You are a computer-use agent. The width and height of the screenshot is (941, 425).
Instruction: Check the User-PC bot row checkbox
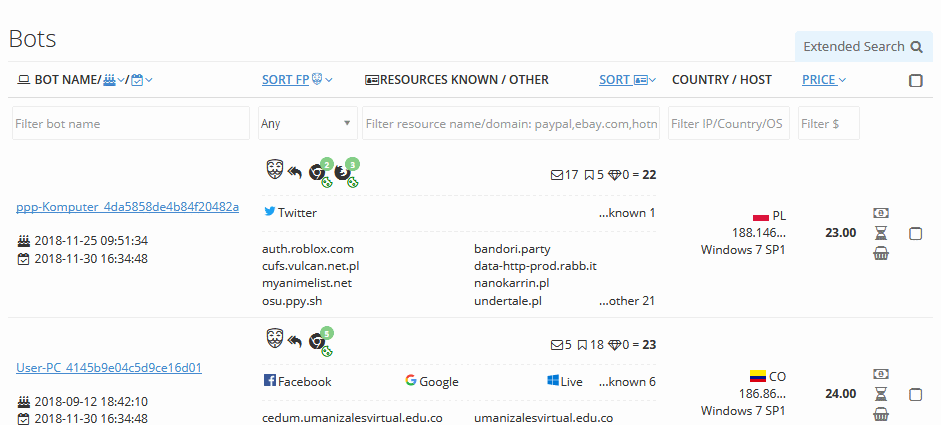(916, 395)
